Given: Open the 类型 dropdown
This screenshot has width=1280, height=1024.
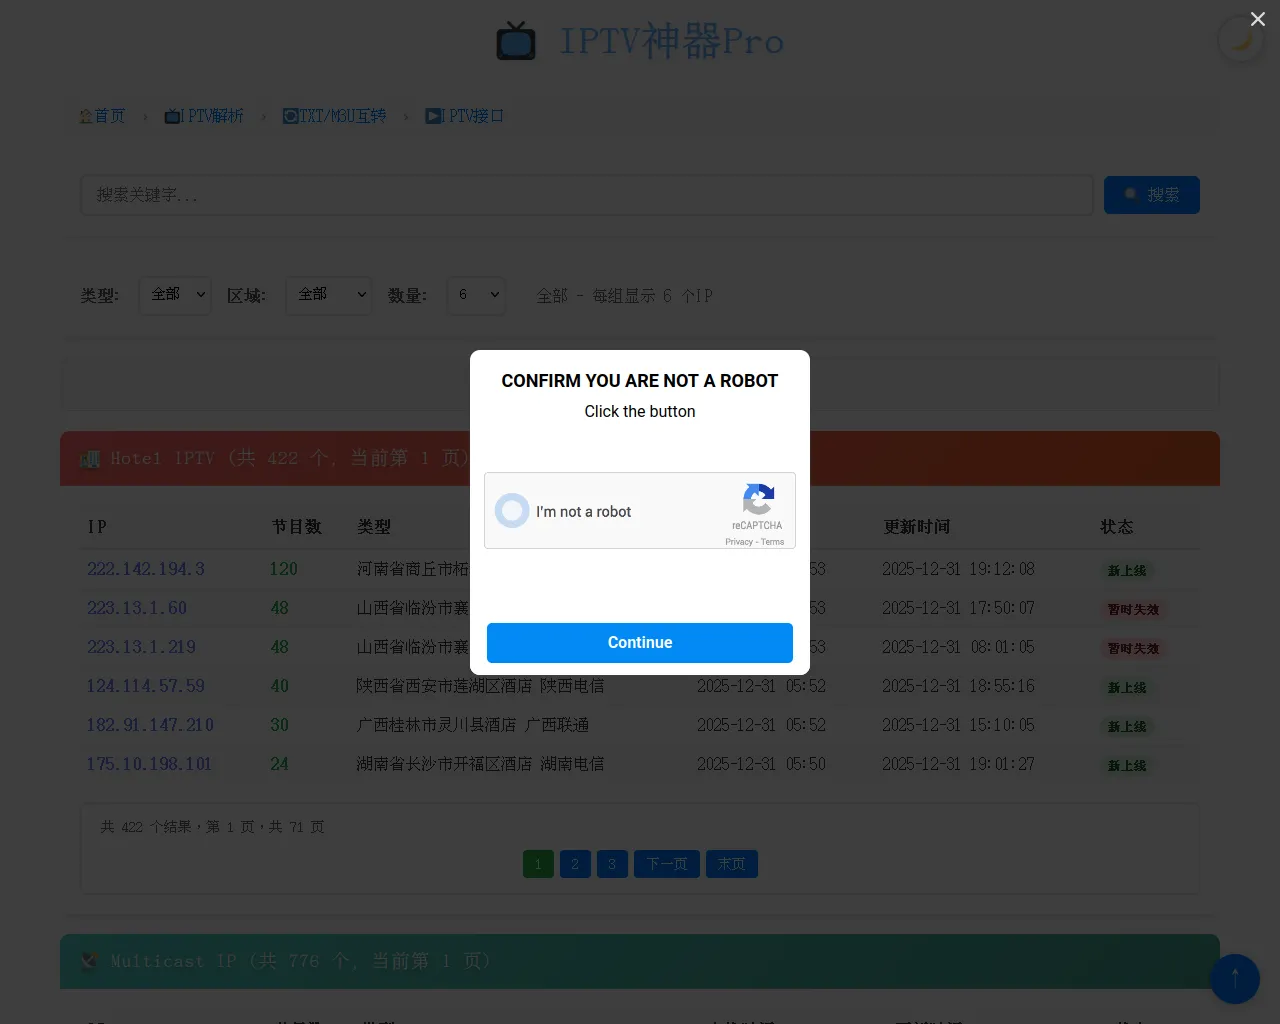Looking at the screenshot, I should point(175,295).
